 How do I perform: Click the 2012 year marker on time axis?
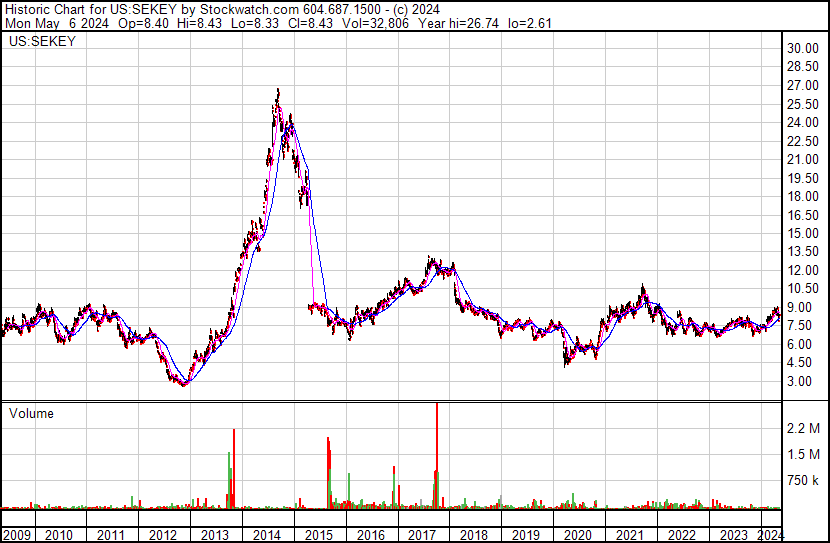click(x=163, y=535)
